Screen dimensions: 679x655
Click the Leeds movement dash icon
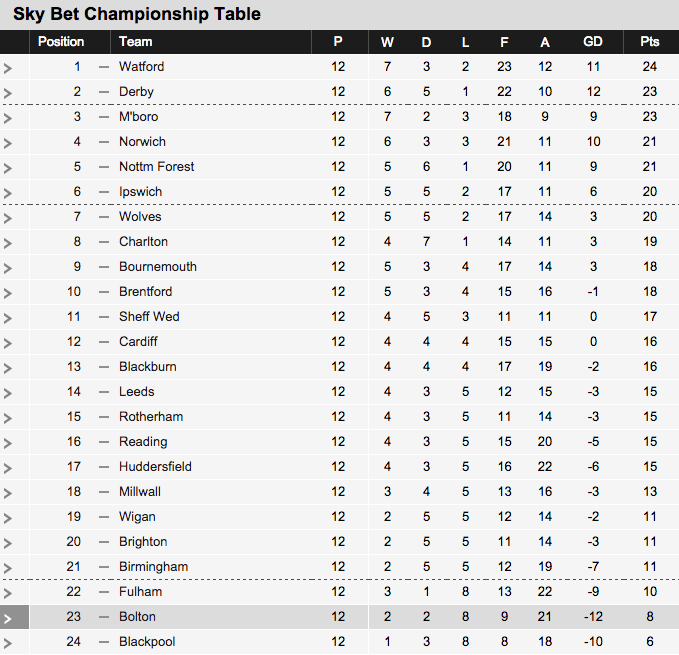[104, 392]
